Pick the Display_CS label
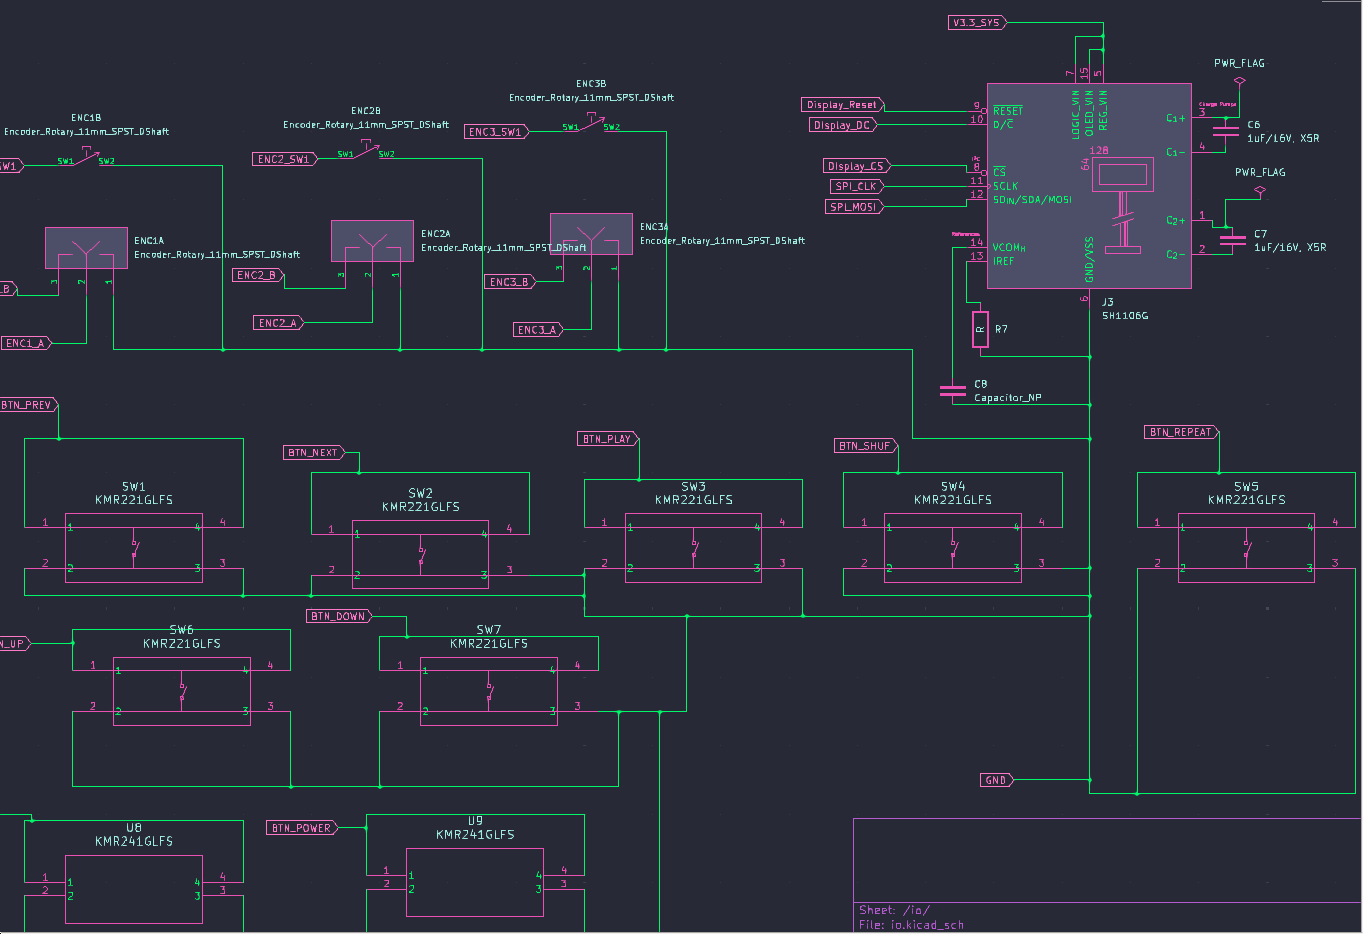 (x=856, y=166)
